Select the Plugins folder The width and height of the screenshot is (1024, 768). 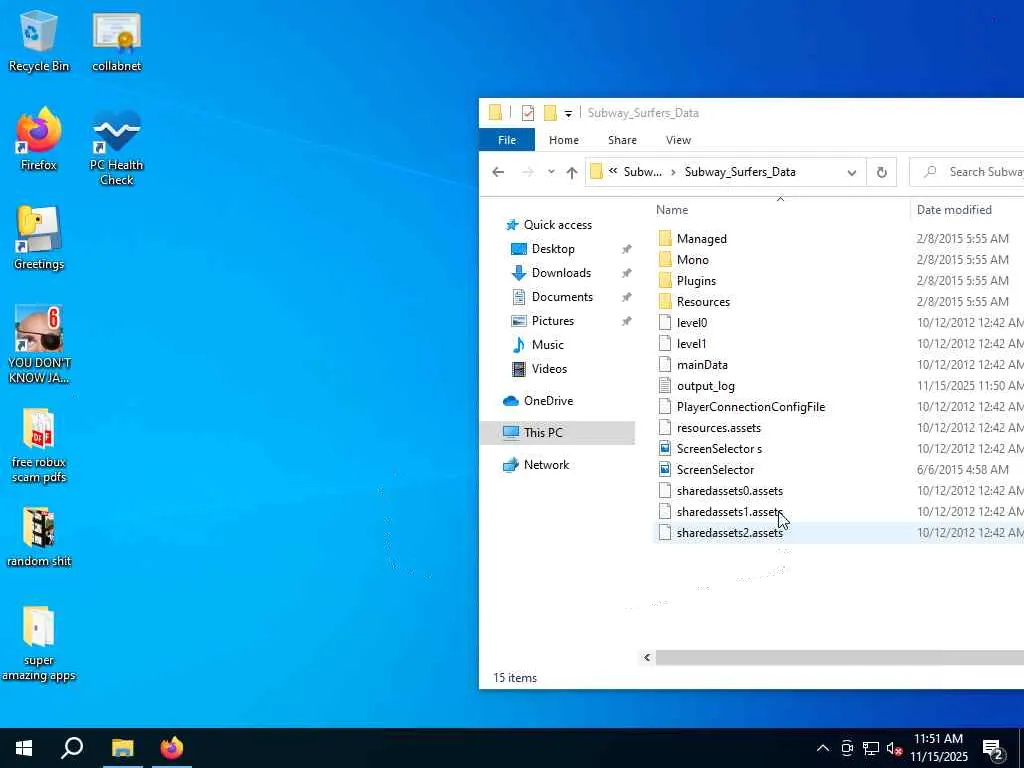[x=696, y=281]
